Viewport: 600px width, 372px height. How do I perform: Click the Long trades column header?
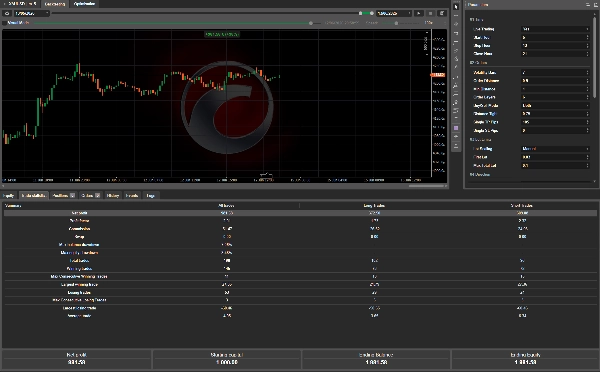[x=374, y=206]
